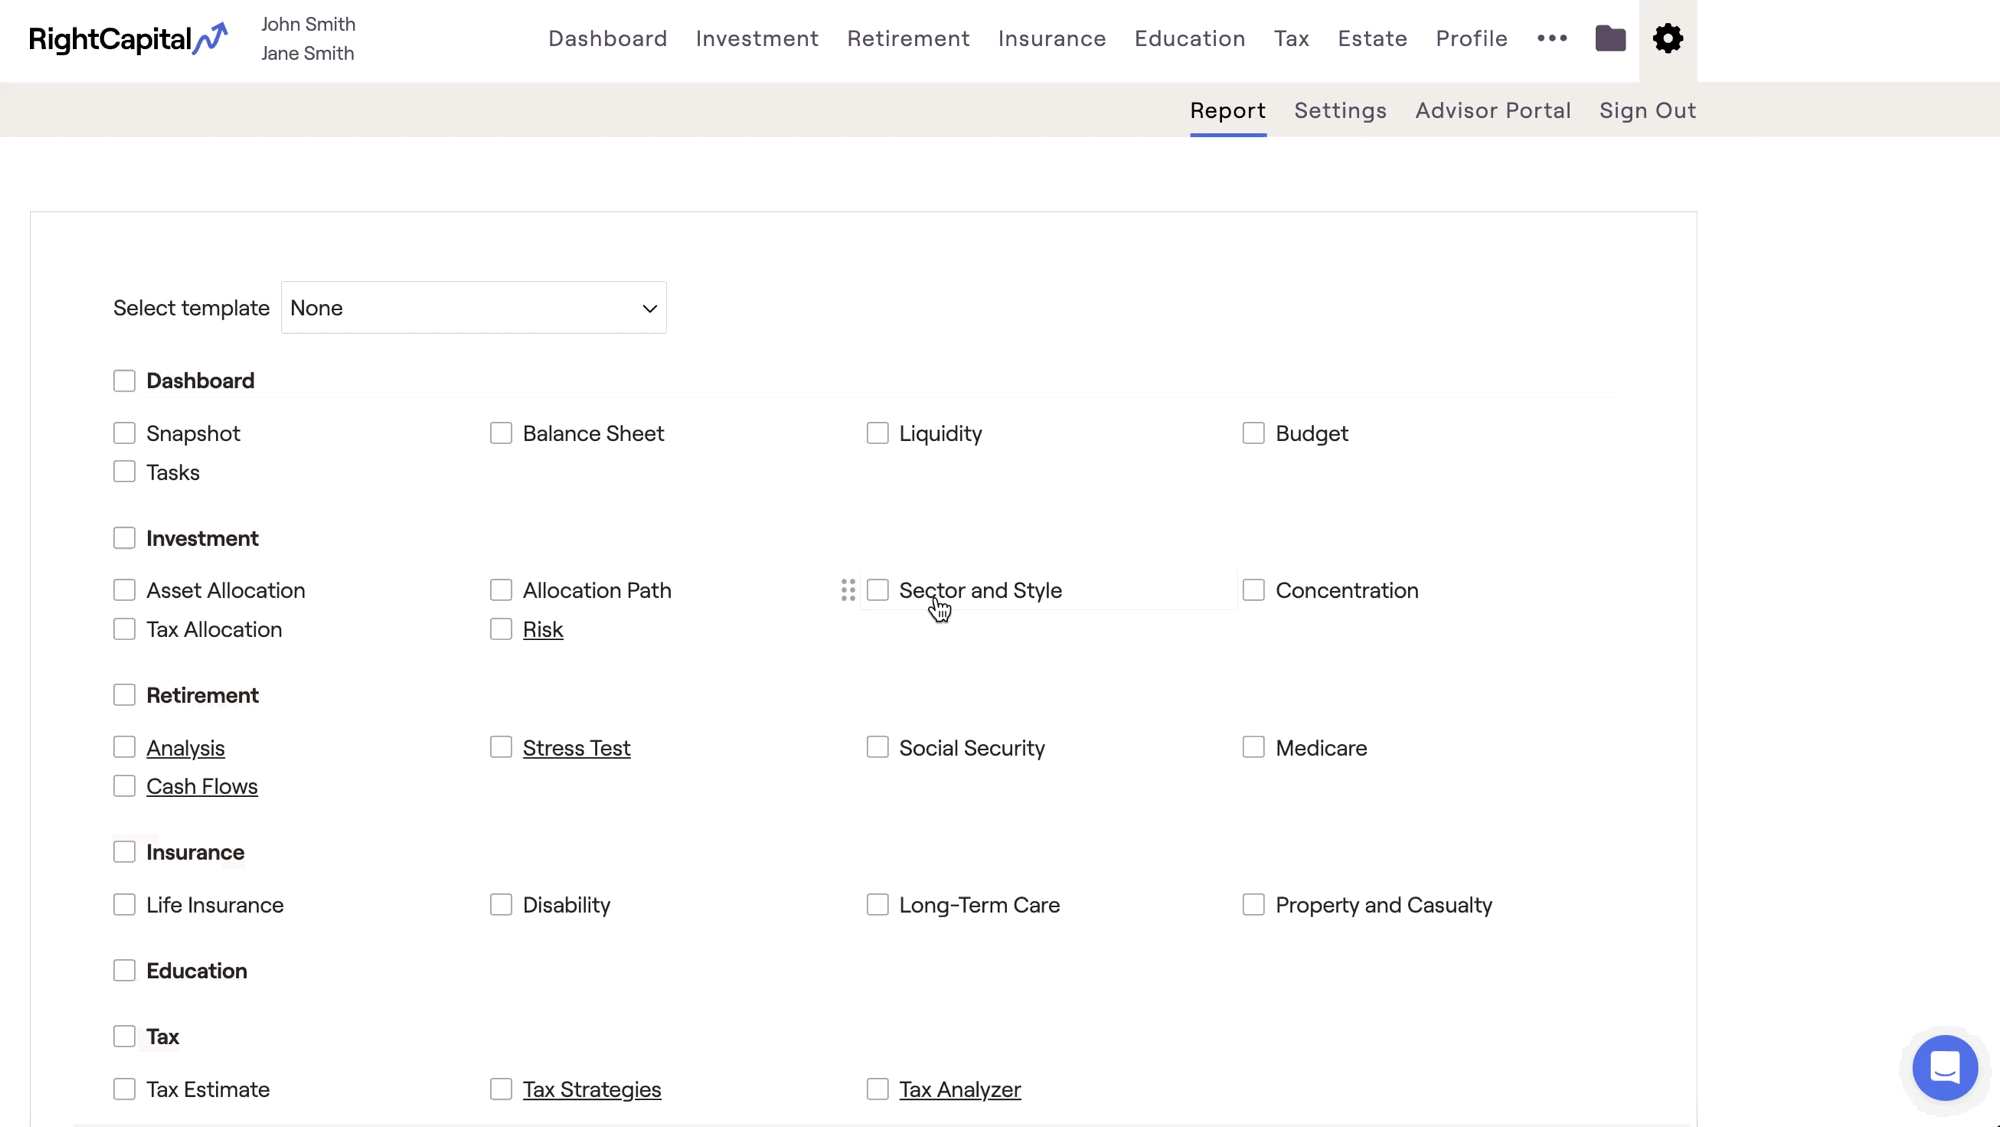Image resolution: width=2000 pixels, height=1127 pixels.
Task: Open the folder vault icon
Action: [x=1610, y=39]
